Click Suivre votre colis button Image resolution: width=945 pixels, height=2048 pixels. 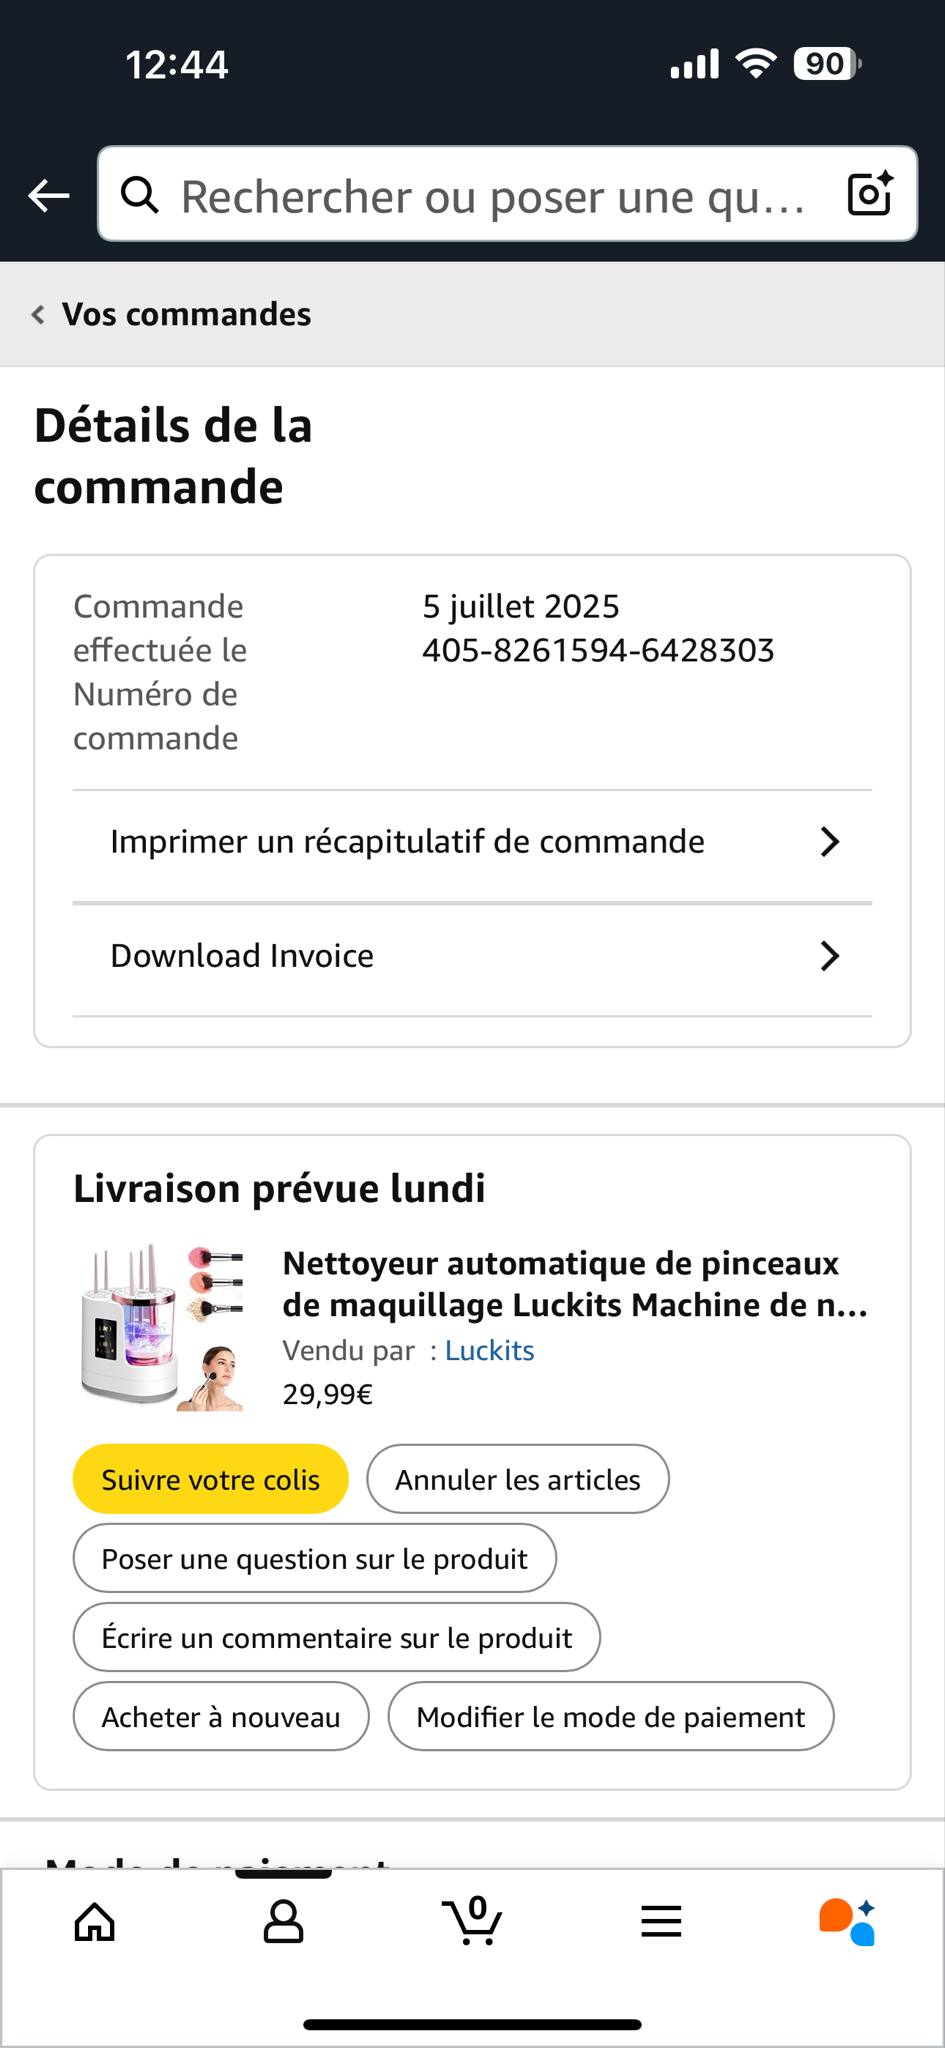coord(210,1479)
